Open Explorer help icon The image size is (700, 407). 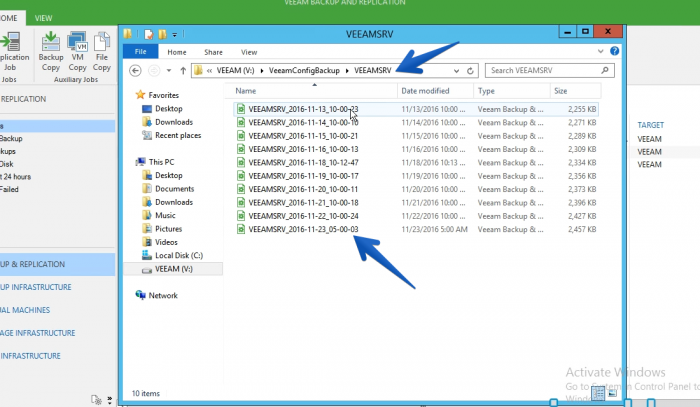(x=614, y=51)
